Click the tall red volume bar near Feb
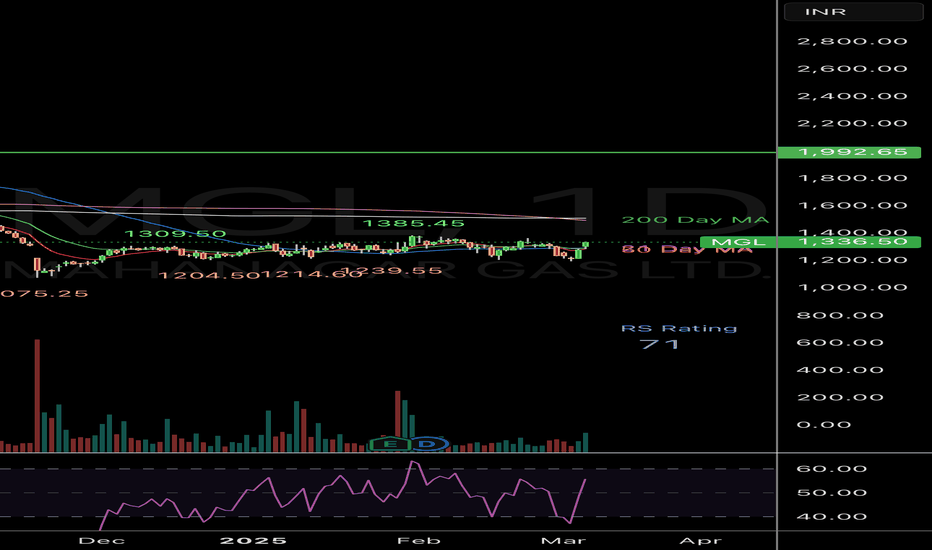 click(398, 422)
